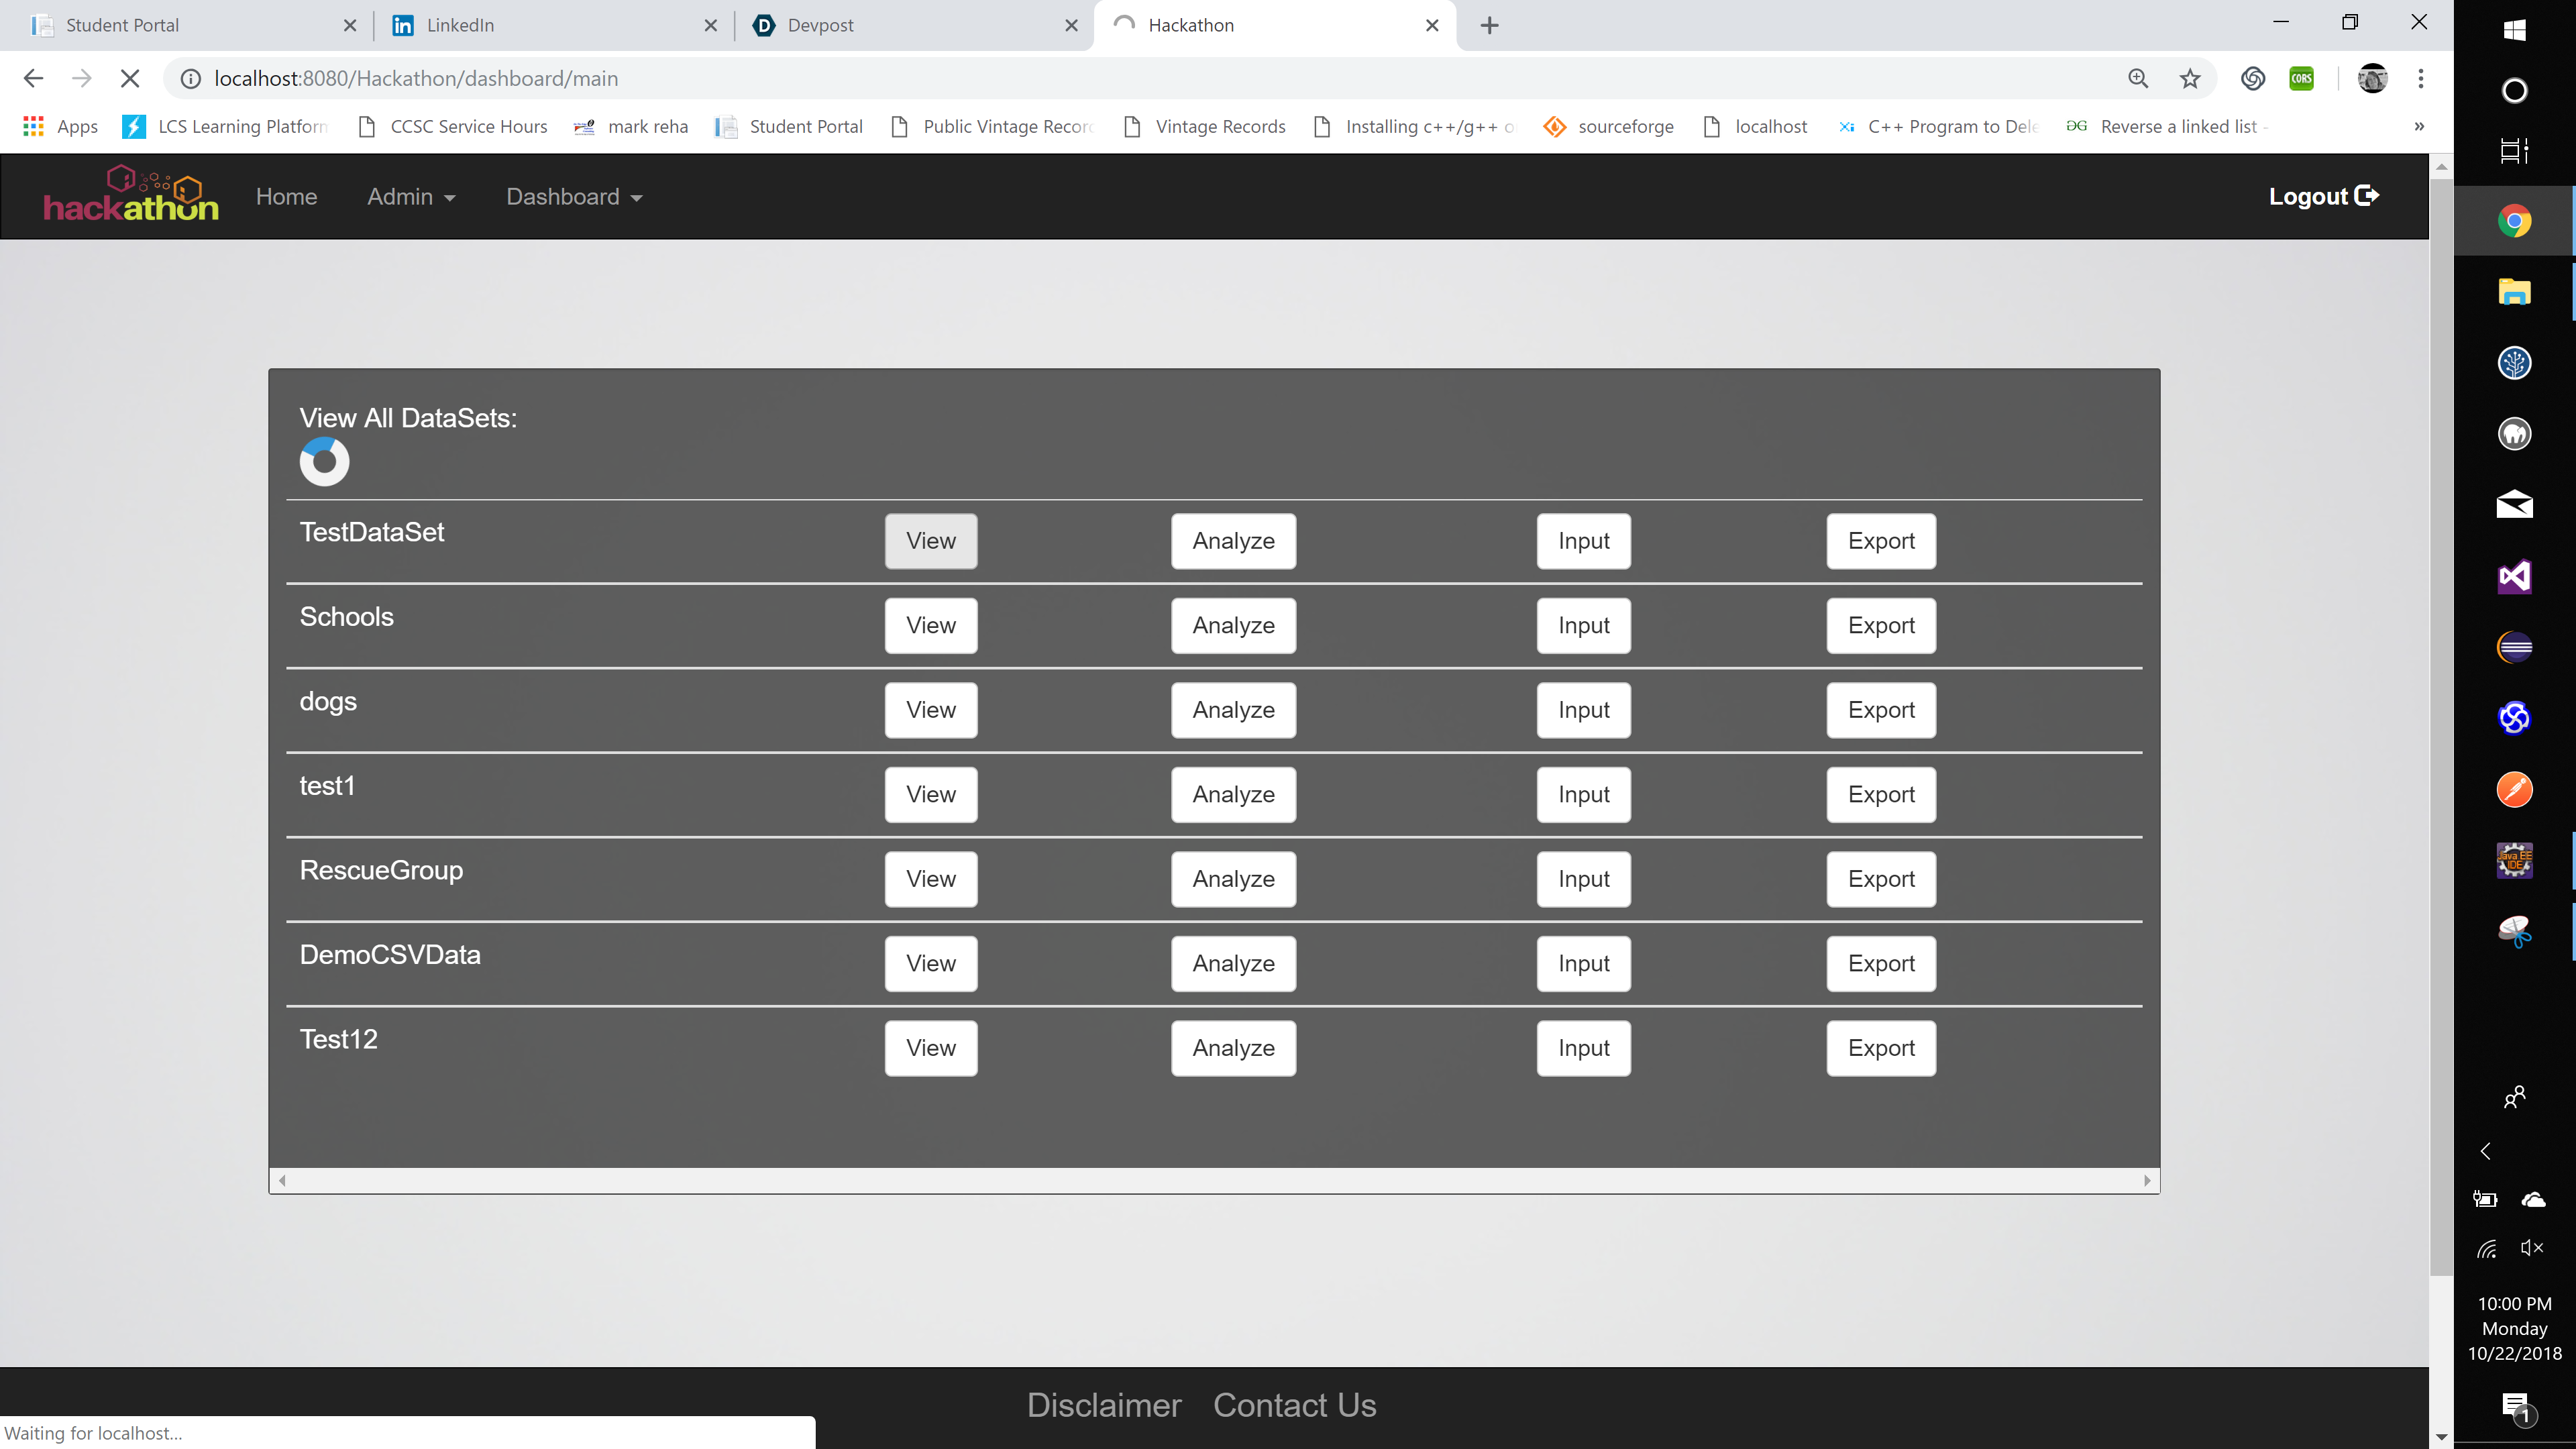Analyze the Schools dataset
The image size is (2576, 1449).
pyautogui.click(x=1233, y=625)
